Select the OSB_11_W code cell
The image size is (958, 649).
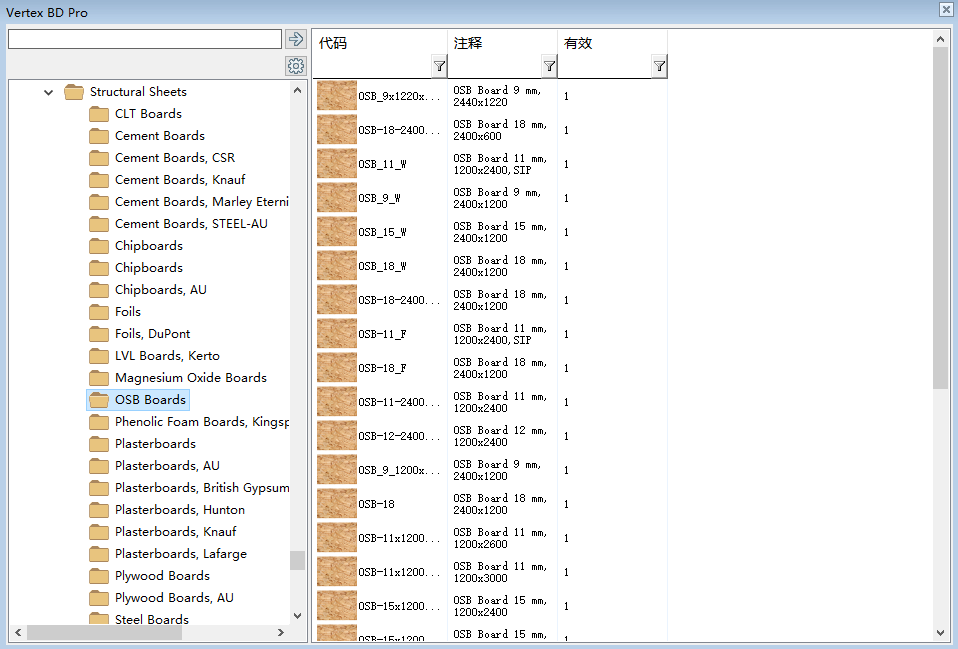(x=382, y=164)
